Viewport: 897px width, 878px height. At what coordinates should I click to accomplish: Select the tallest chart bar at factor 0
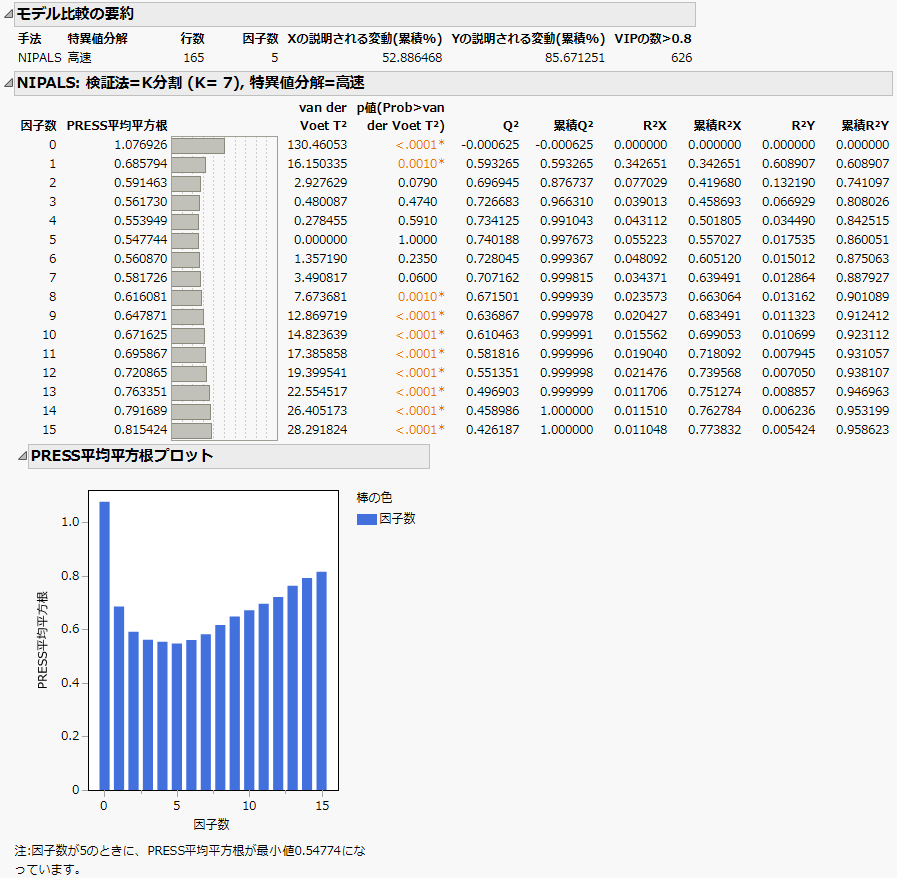[x=104, y=645]
